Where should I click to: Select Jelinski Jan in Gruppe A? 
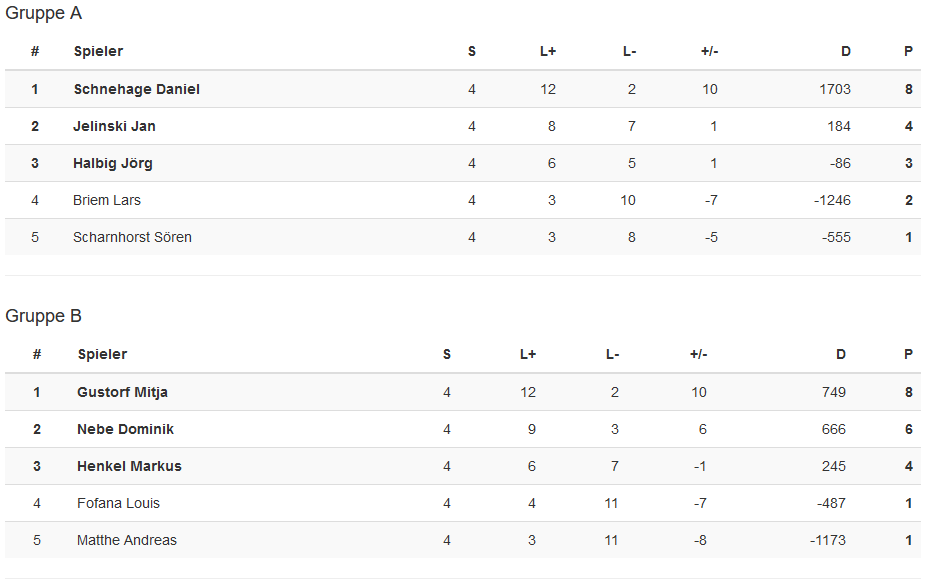point(114,126)
